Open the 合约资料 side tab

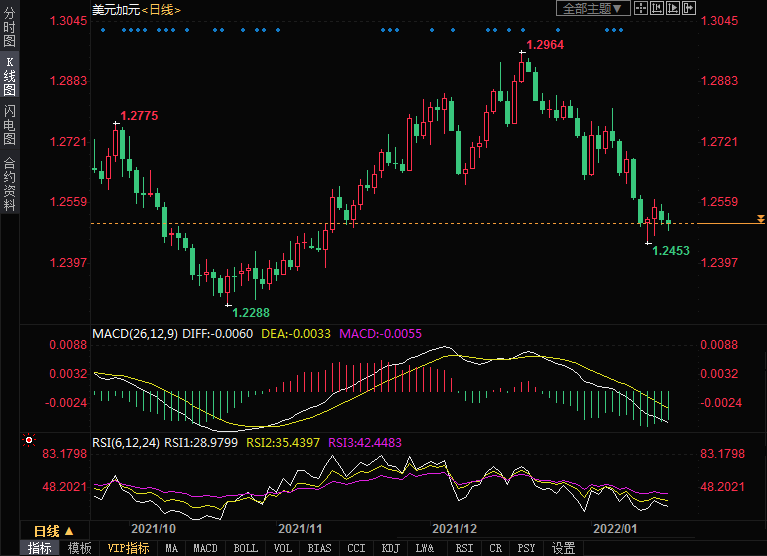[x=9, y=183]
